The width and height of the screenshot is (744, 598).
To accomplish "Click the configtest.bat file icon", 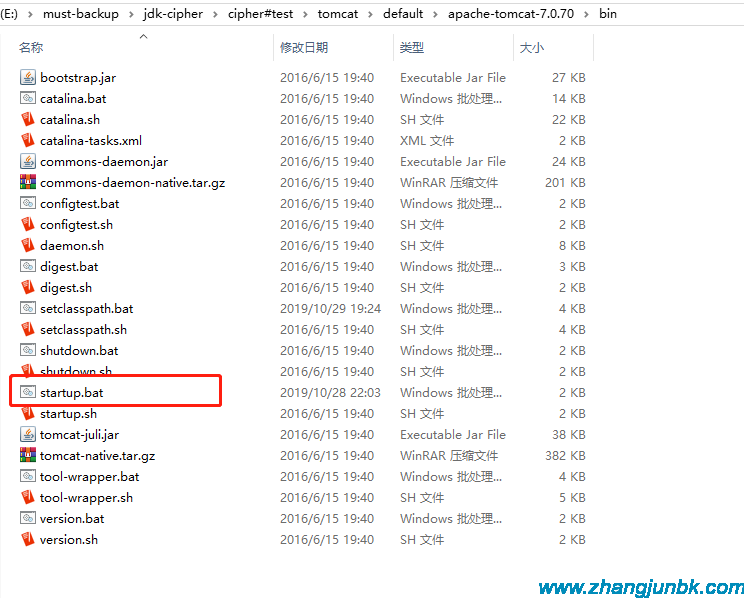I will (28, 203).
